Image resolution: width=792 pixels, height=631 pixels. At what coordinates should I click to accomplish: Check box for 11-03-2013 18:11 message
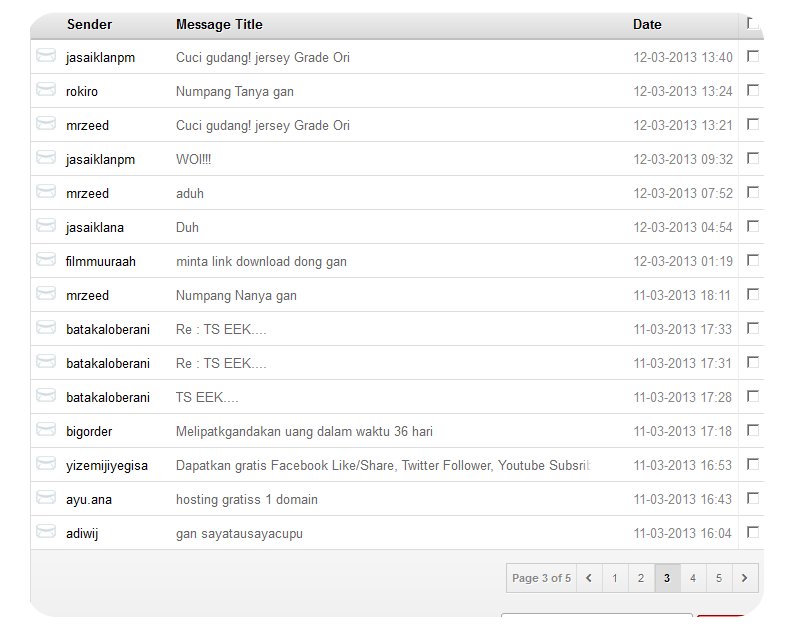point(753,295)
